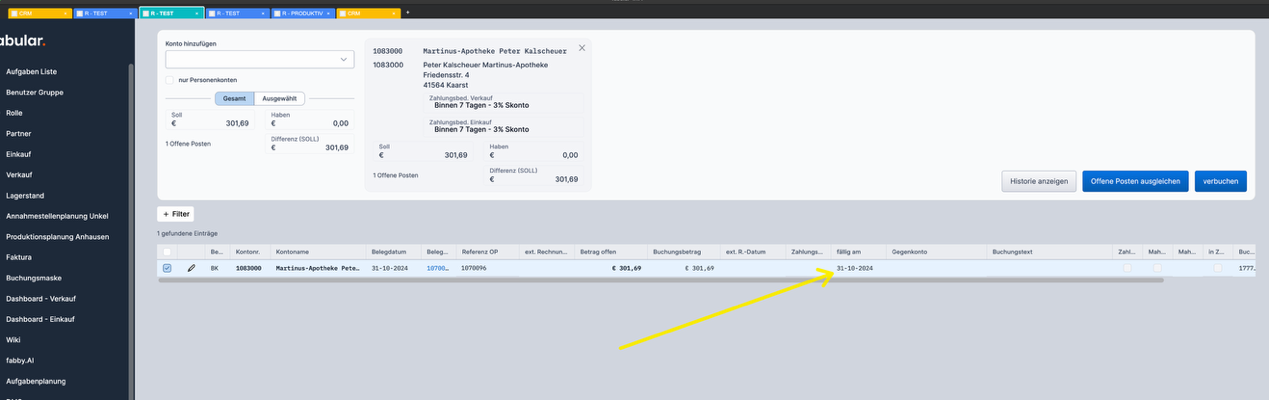The height and width of the screenshot is (400, 1269).
Task: Click the tabular logo in the sidebar
Action: 22,41
